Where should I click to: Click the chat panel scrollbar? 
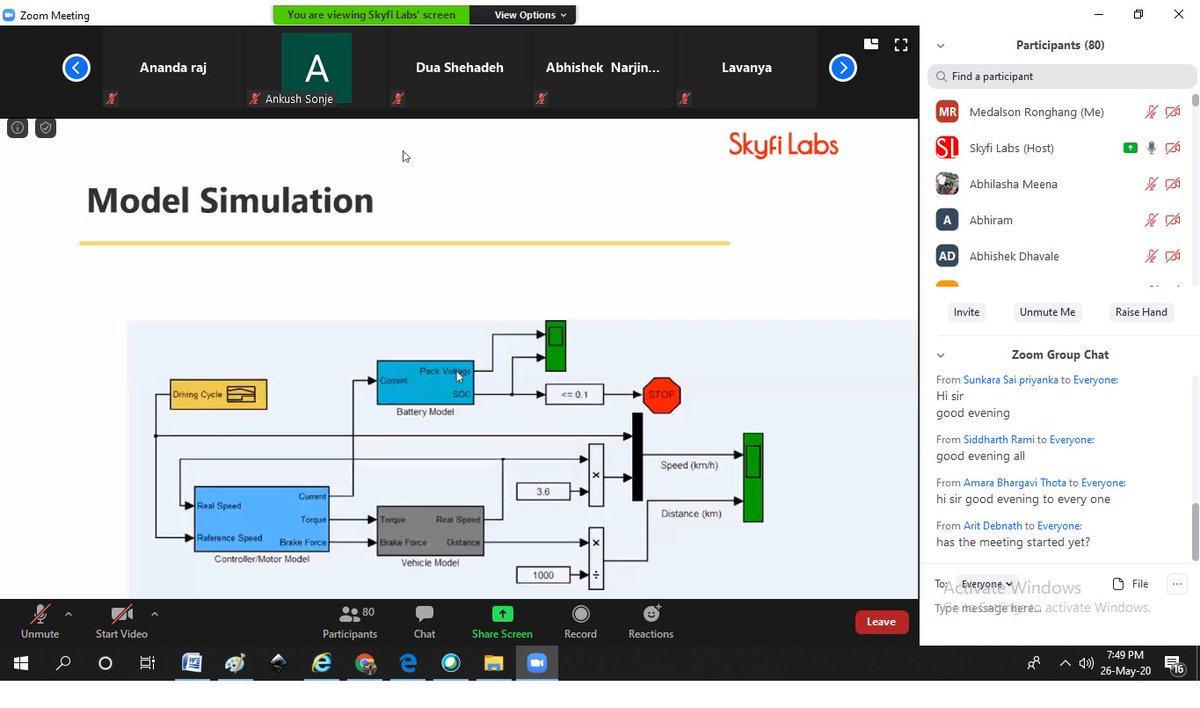[x=1195, y=532]
